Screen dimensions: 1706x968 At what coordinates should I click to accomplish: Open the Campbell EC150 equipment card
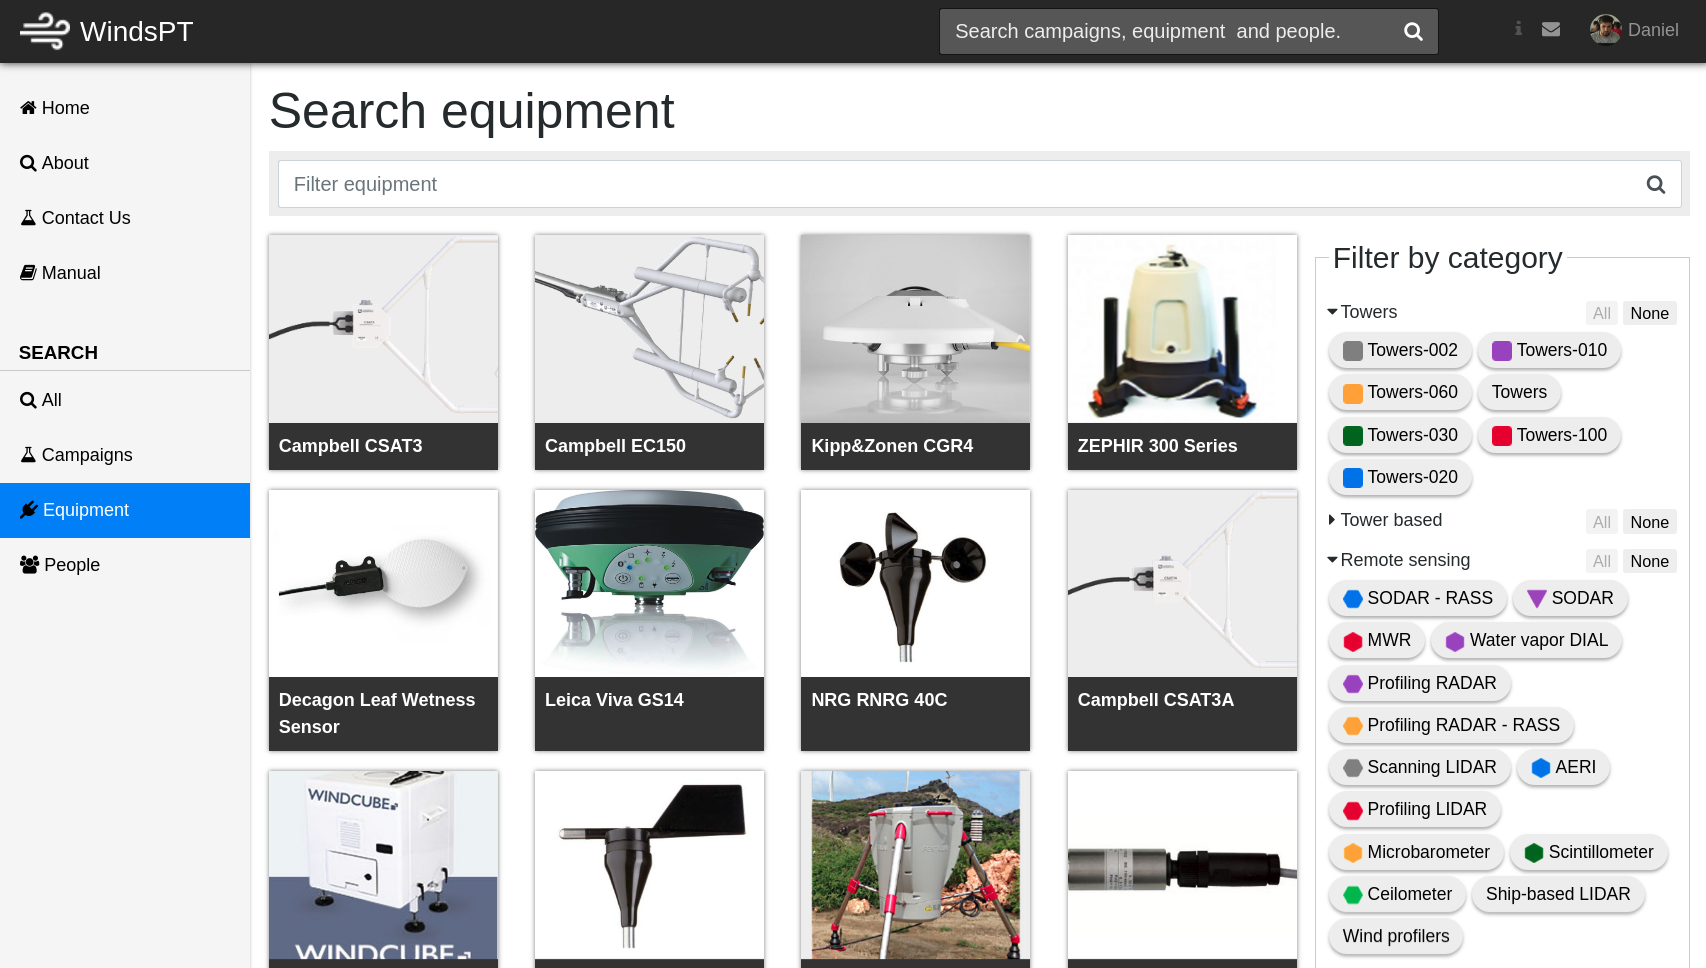[649, 352]
